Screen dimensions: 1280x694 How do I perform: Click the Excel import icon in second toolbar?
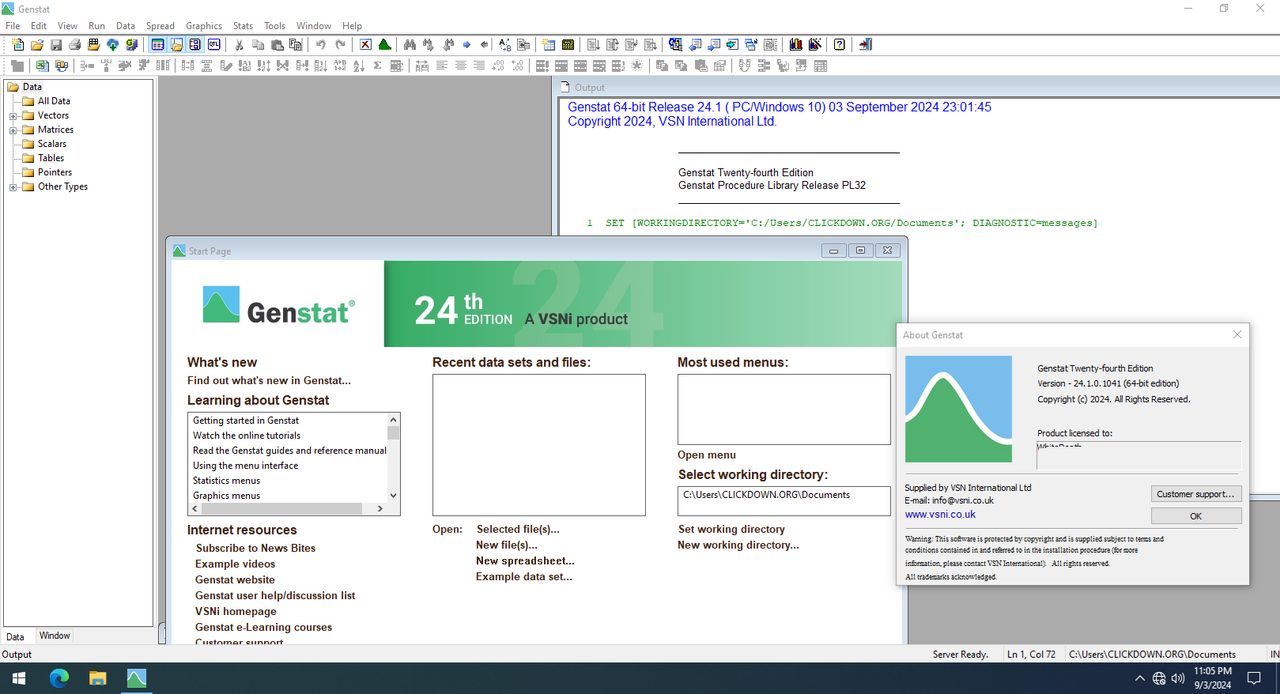[x=42, y=65]
